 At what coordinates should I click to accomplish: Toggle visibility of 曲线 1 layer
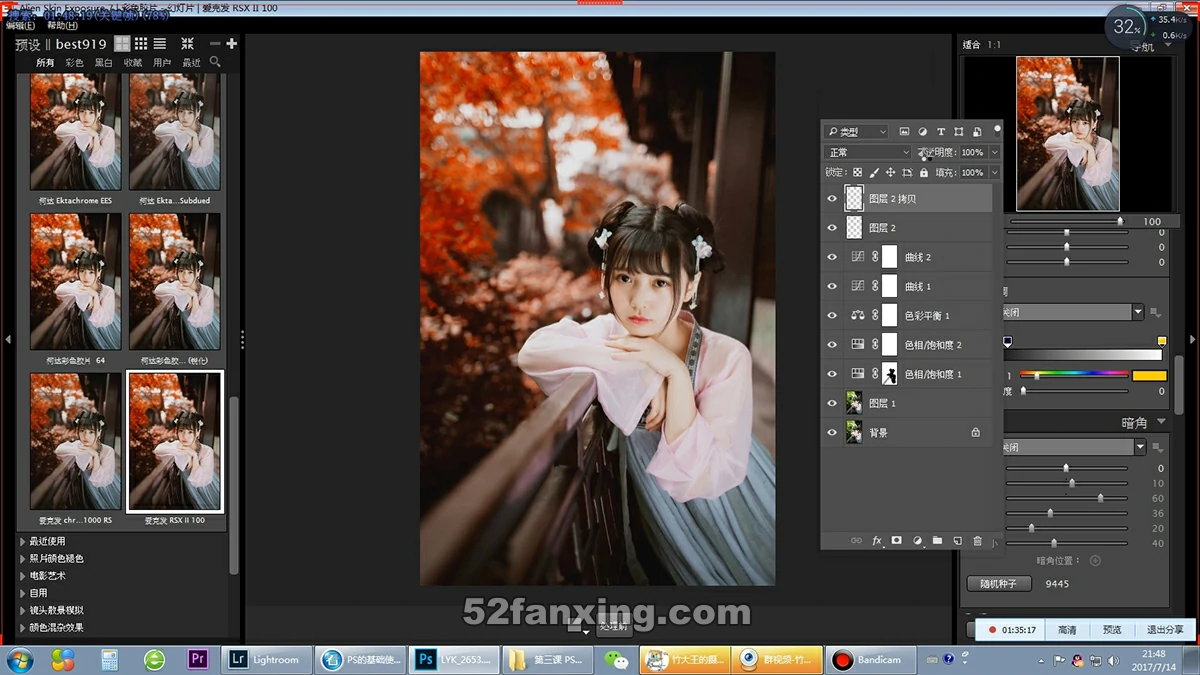pos(832,286)
